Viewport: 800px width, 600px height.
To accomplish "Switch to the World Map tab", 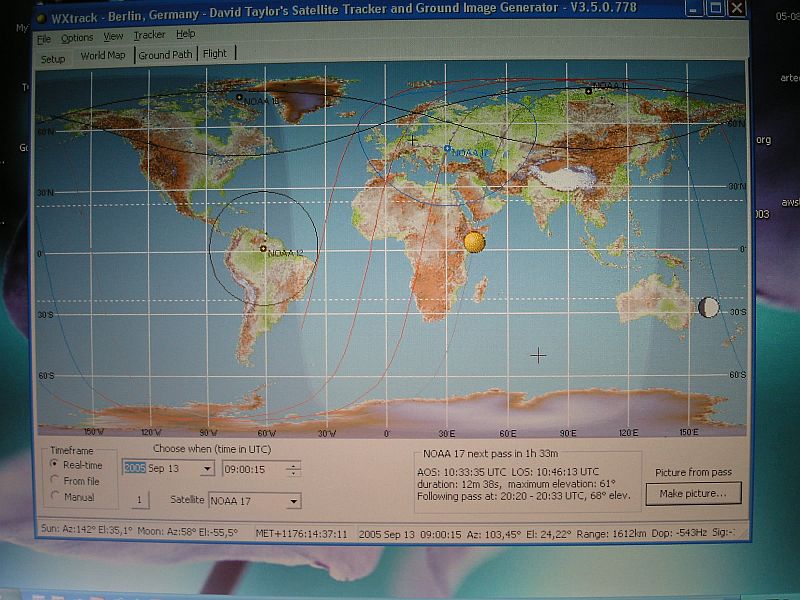I will click(103, 55).
